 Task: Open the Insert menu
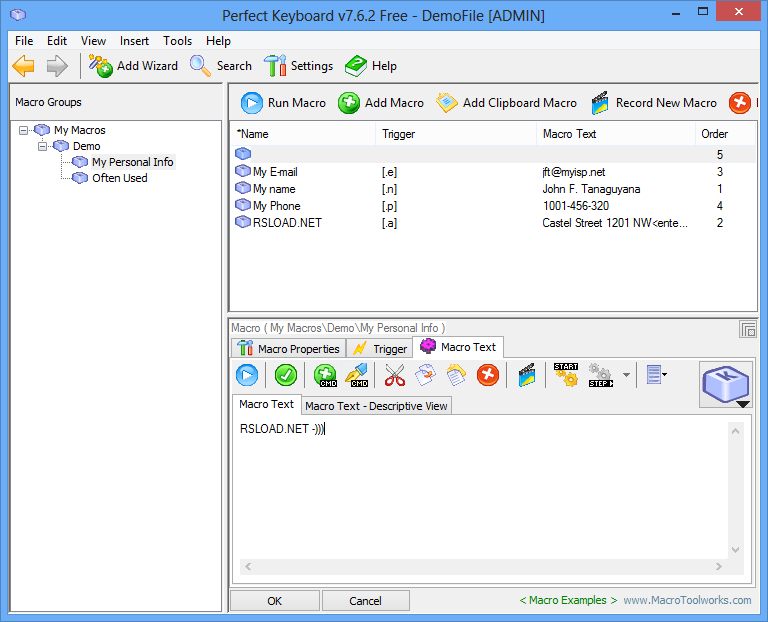point(134,41)
